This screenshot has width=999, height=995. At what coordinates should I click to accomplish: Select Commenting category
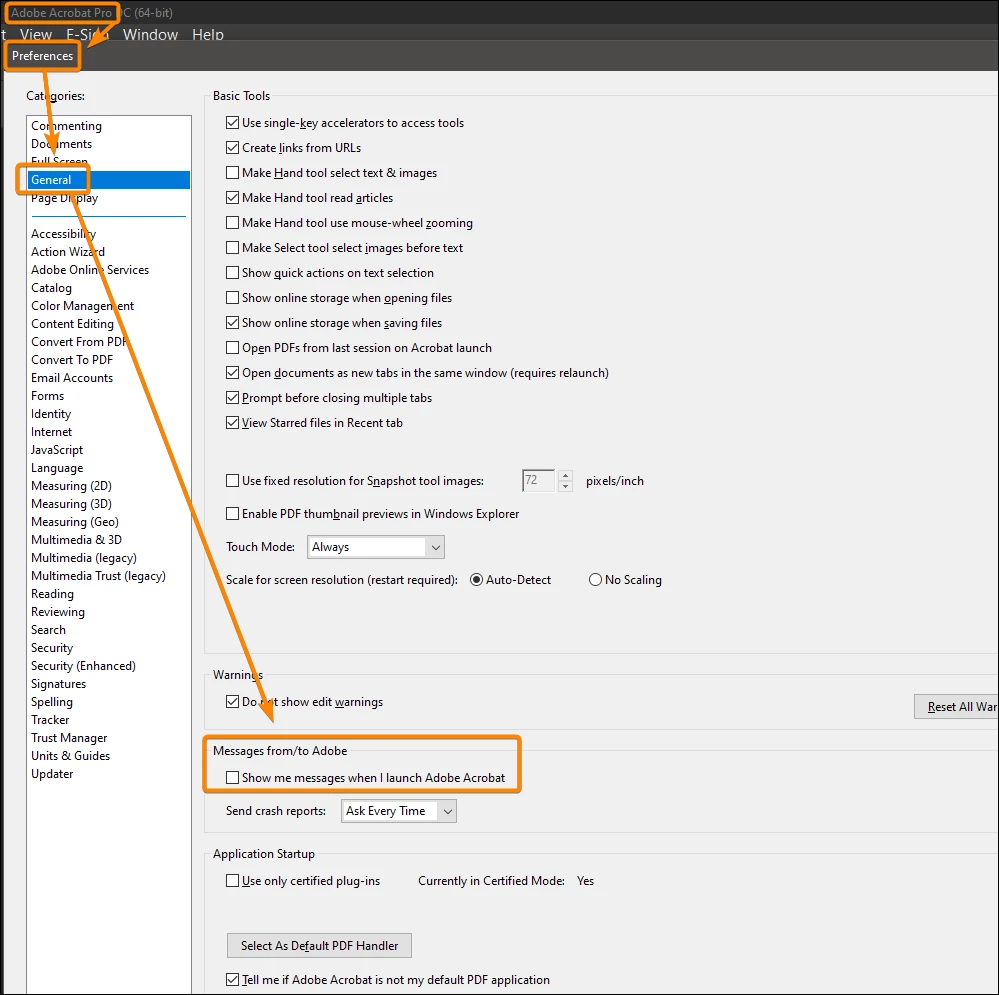pyautogui.click(x=66, y=125)
